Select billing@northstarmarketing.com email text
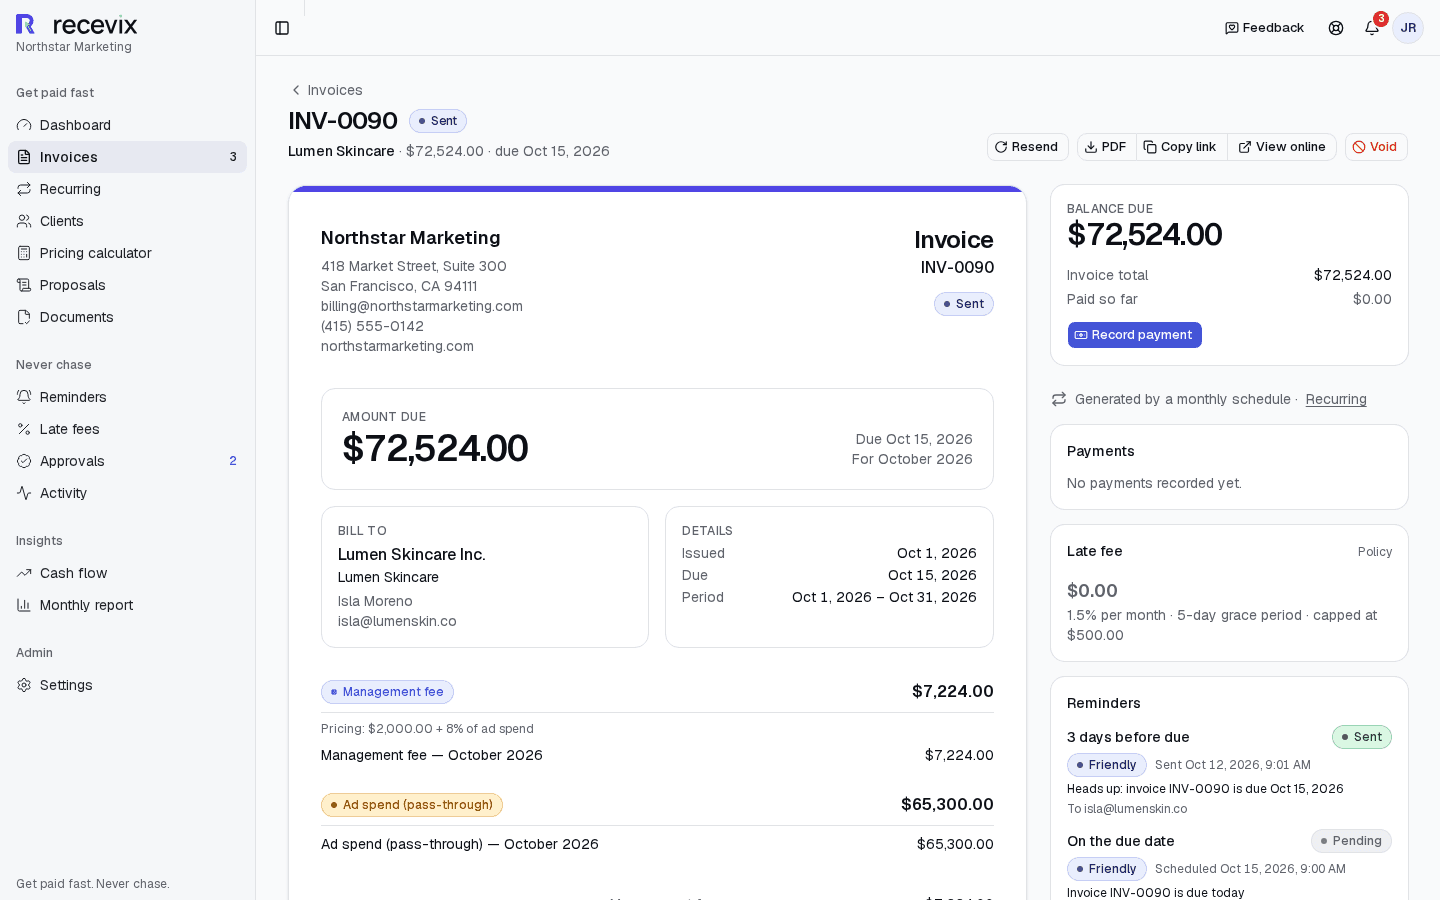The height and width of the screenshot is (900, 1440). point(422,306)
